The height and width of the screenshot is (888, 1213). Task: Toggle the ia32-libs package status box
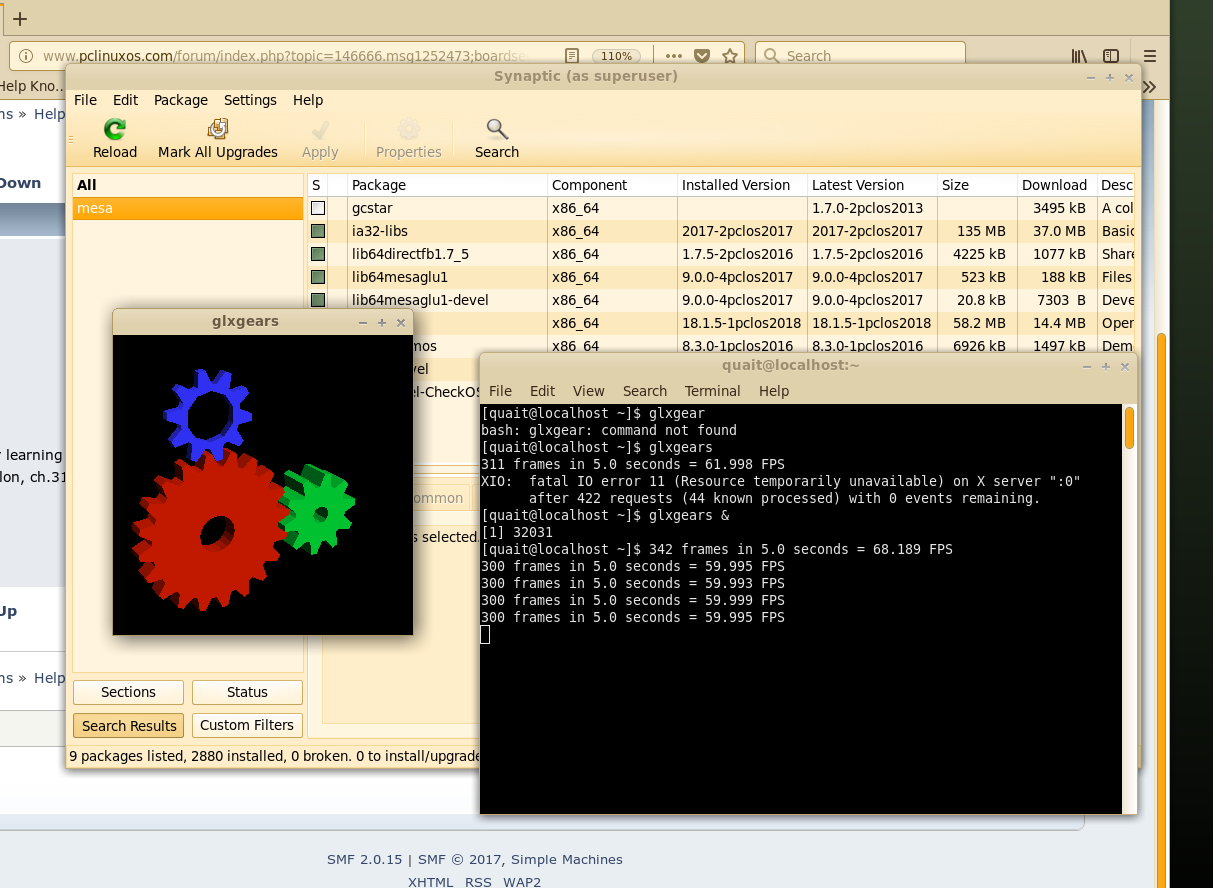[x=318, y=231]
